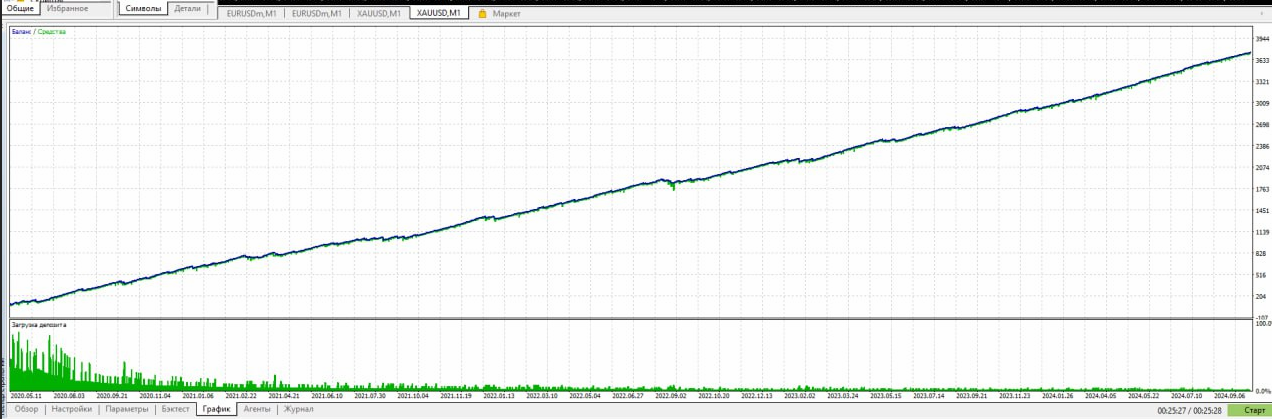
Task: Click the Баланс legend label
Action: click(21, 32)
